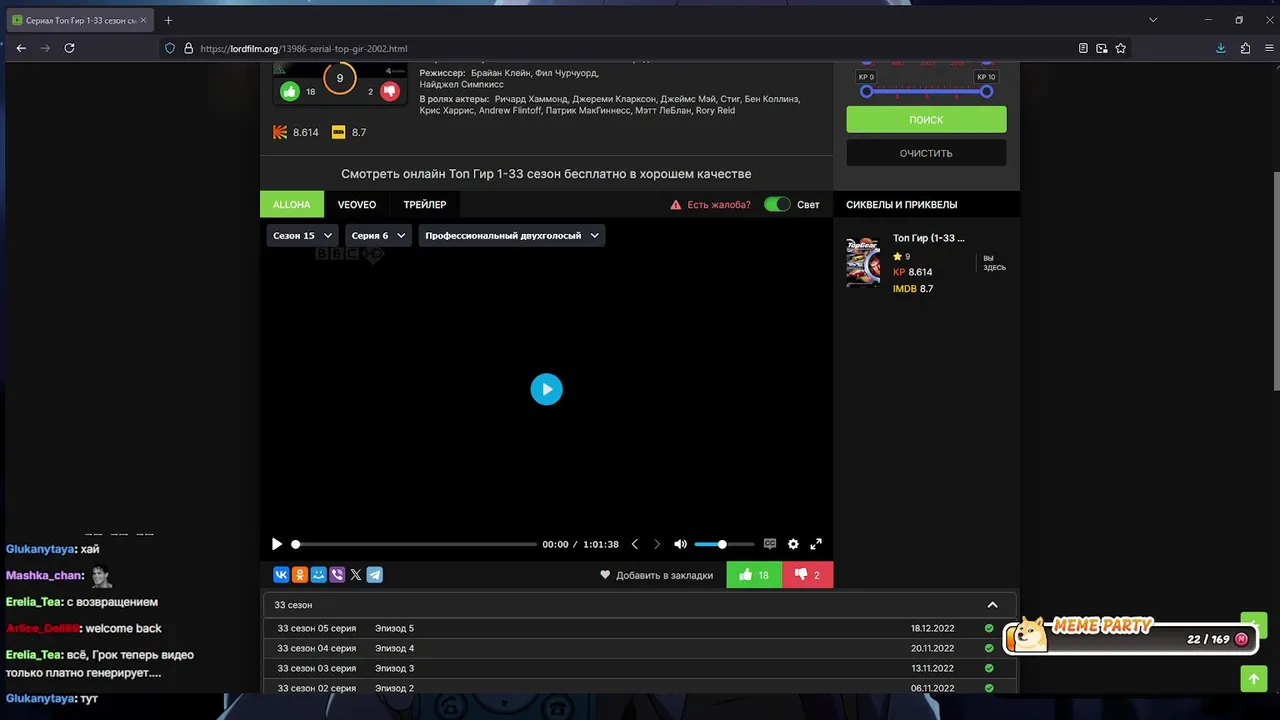Share via Viber icon
The height and width of the screenshot is (720, 1280).
(337, 575)
